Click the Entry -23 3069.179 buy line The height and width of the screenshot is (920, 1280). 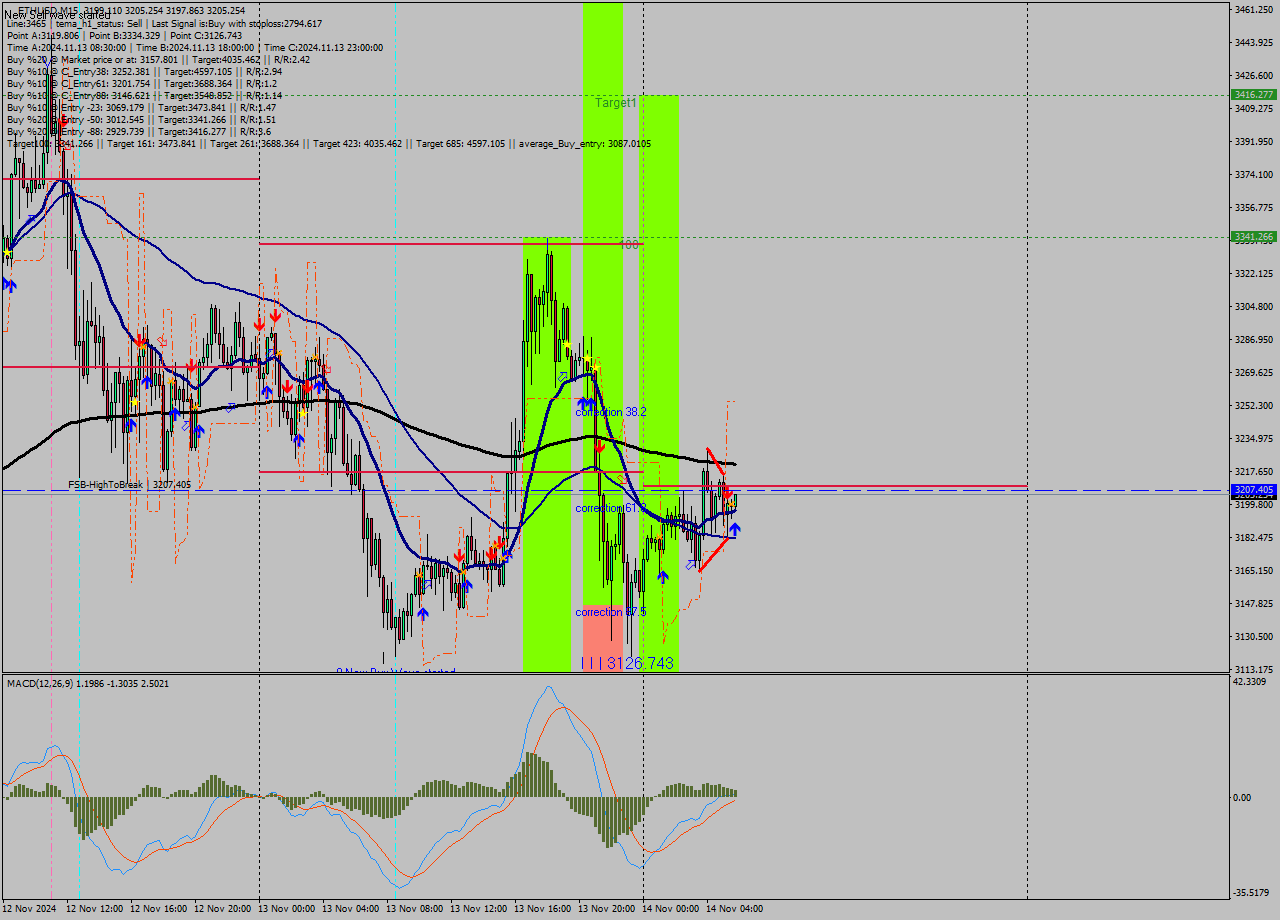pyautogui.click(x=141, y=107)
